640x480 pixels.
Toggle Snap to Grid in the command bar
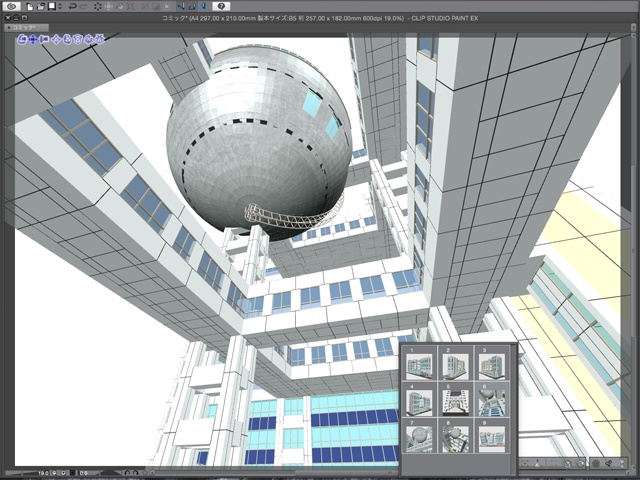coord(203,7)
